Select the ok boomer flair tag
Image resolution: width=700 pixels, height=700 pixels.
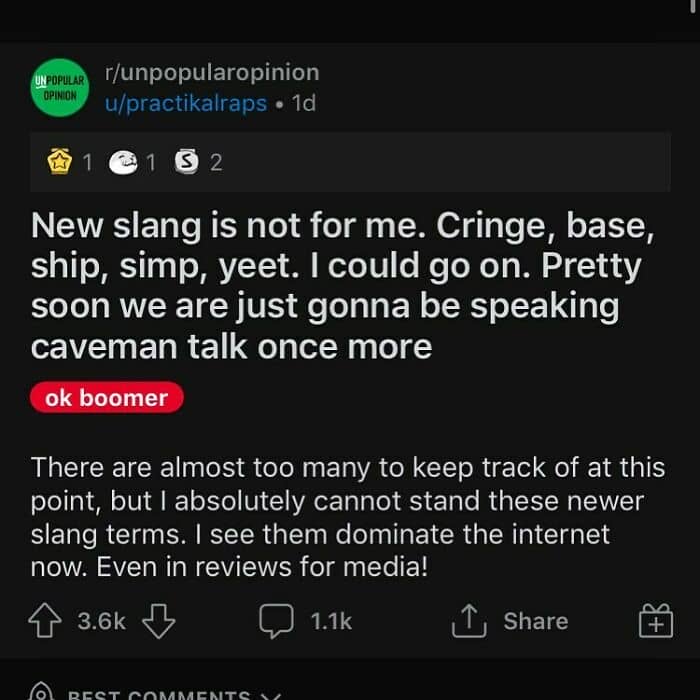coord(107,397)
